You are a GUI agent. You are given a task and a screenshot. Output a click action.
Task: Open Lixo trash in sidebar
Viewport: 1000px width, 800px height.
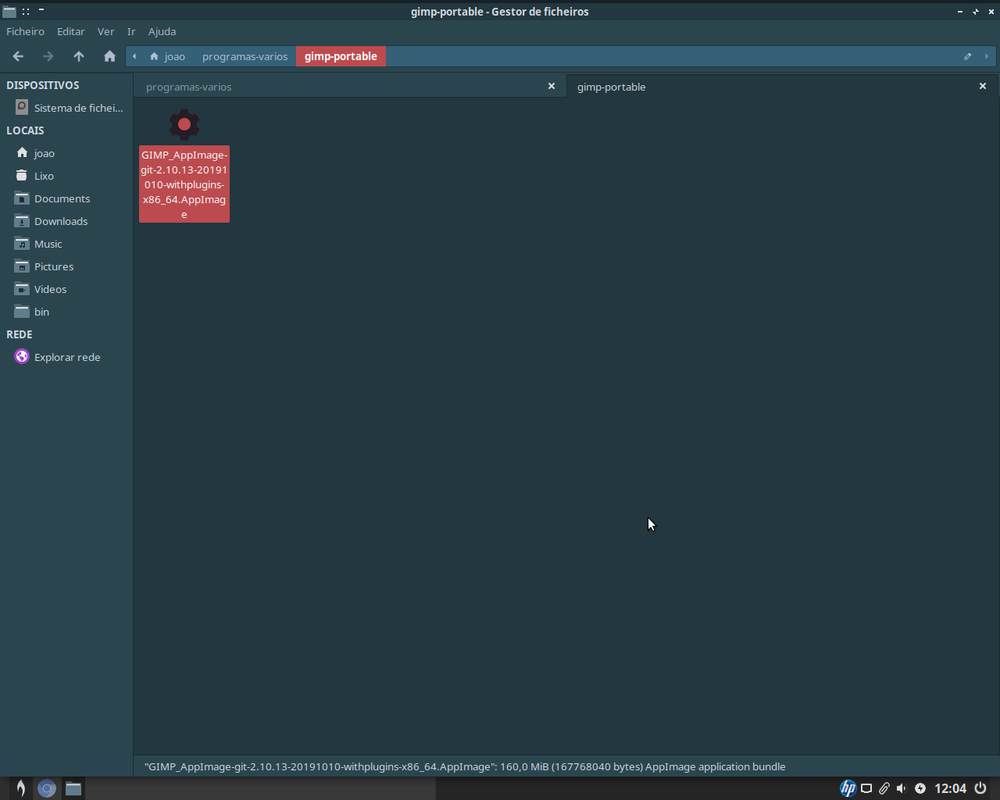pyautogui.click(x=66, y=175)
